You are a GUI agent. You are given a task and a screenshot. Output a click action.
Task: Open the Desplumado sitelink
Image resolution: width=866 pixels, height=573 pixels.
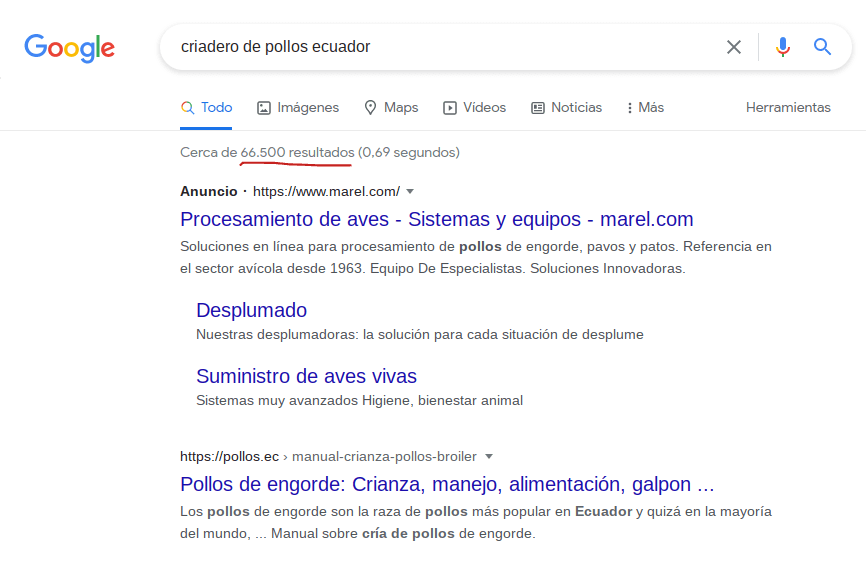point(251,310)
